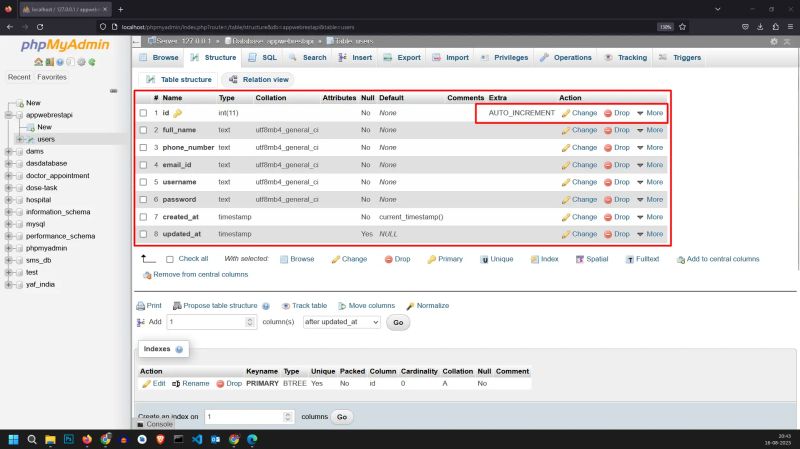800x449 pixels.
Task: Click Drop icon for password row
Action: (608, 200)
